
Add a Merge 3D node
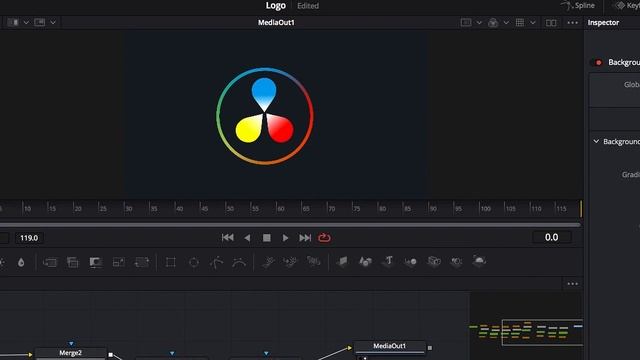tap(411, 261)
